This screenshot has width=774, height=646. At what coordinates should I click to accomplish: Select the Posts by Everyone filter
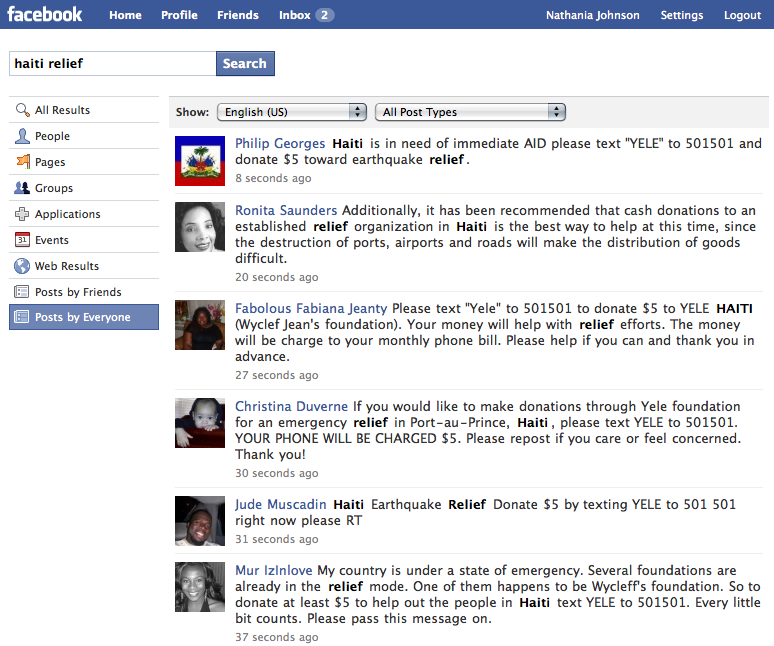click(84, 317)
